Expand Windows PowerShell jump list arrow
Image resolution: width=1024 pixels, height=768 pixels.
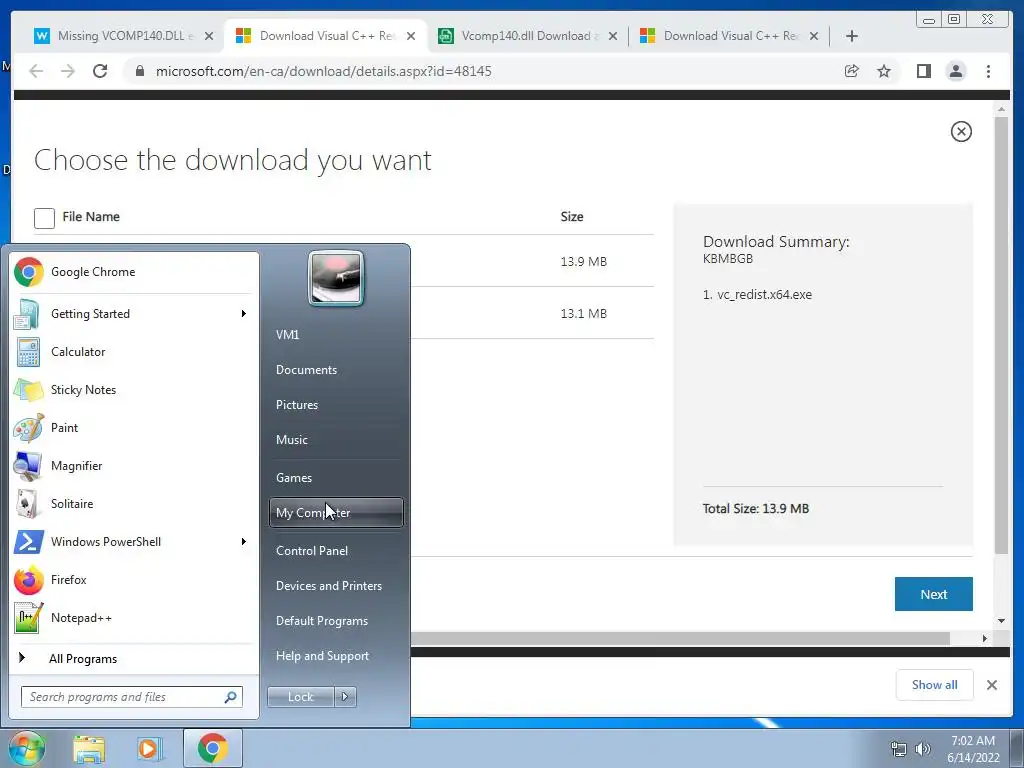[x=244, y=542]
